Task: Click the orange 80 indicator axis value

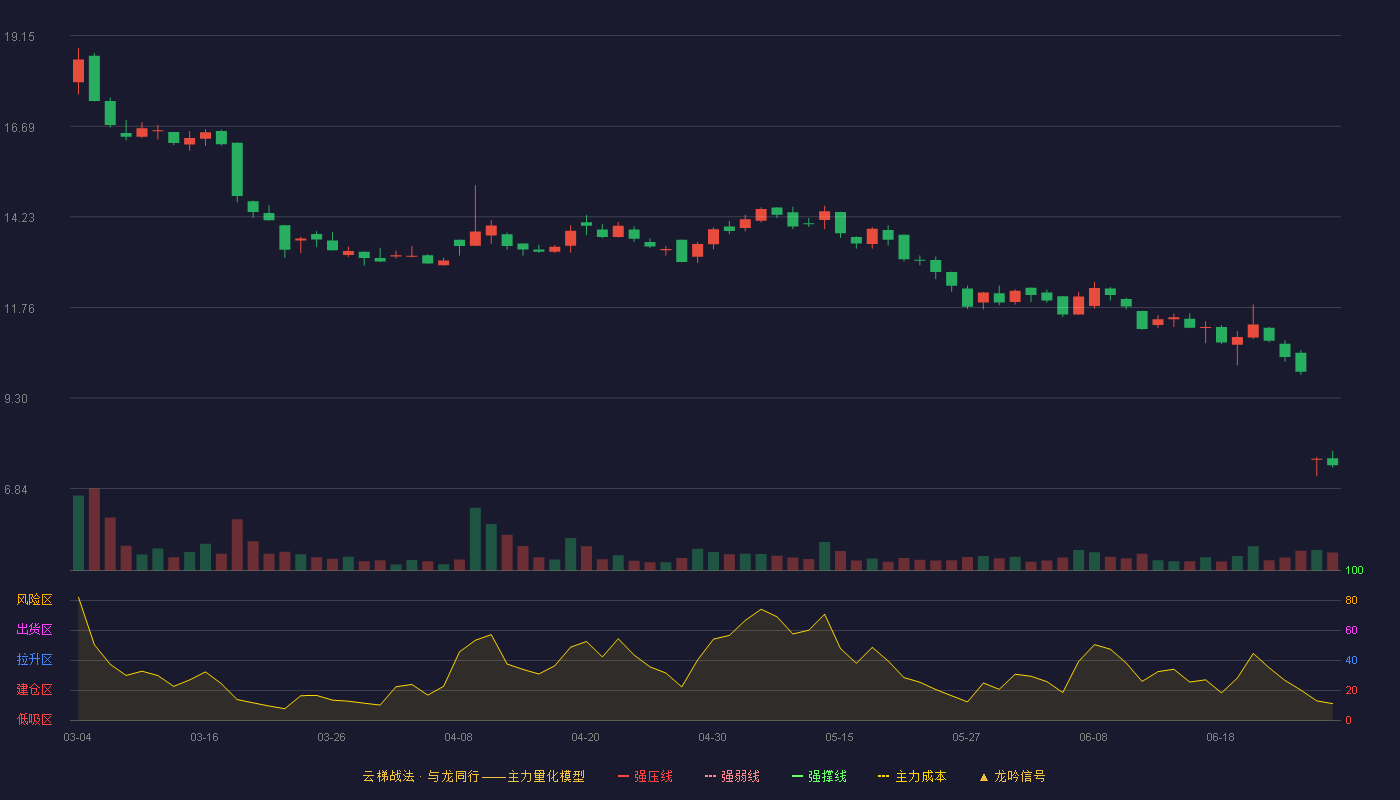Action: pyautogui.click(x=1351, y=600)
